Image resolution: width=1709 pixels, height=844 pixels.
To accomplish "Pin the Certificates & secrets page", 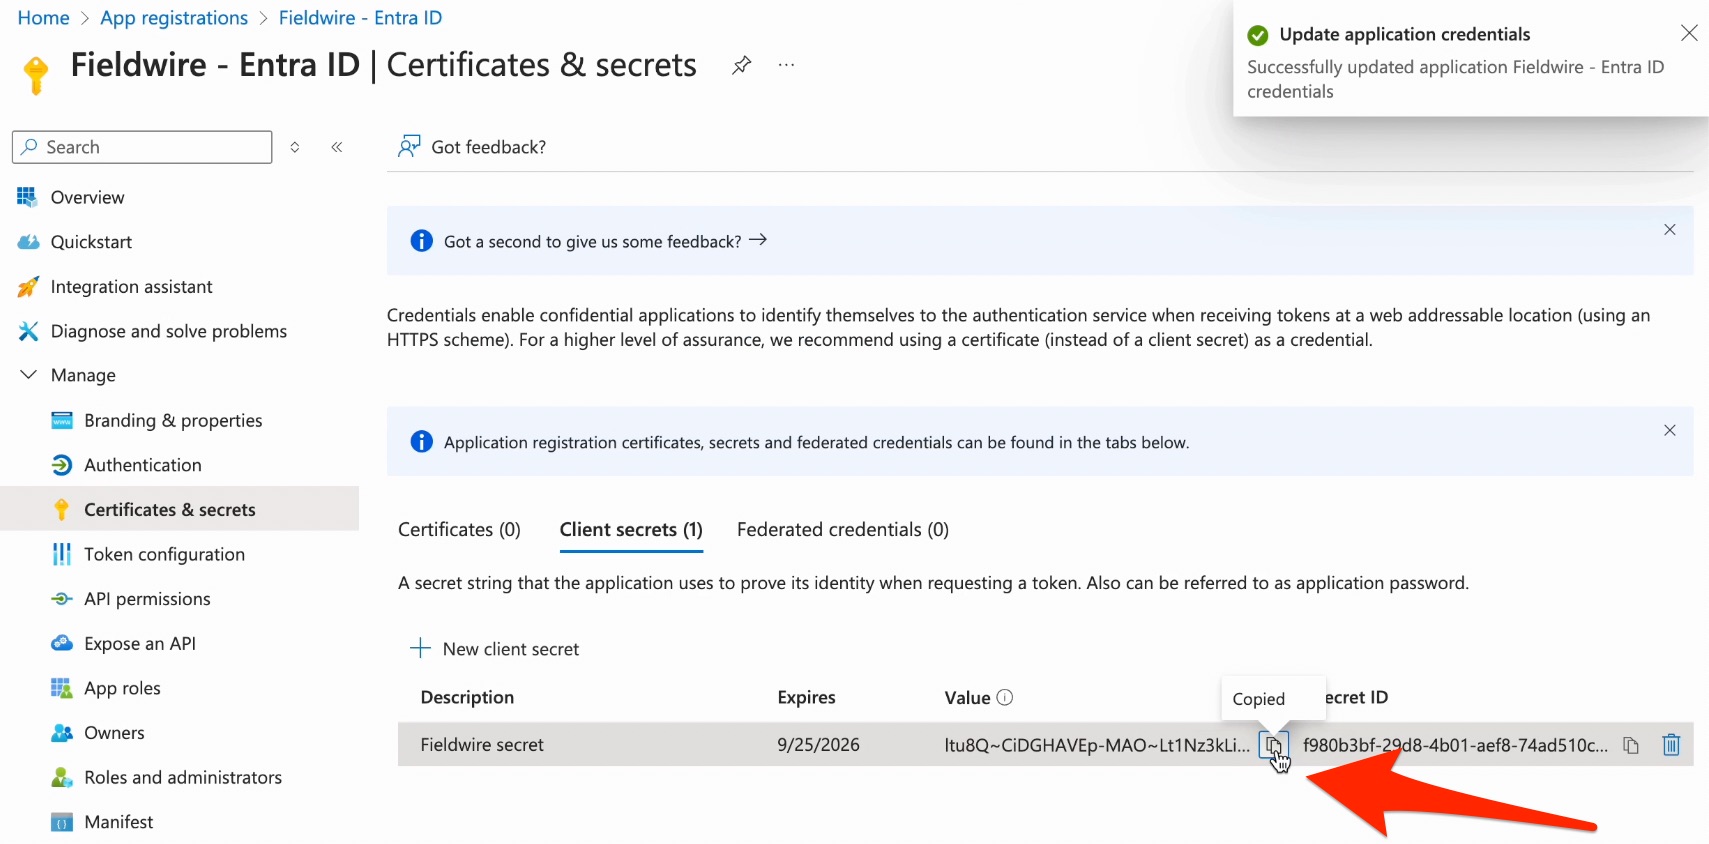I will coord(741,65).
